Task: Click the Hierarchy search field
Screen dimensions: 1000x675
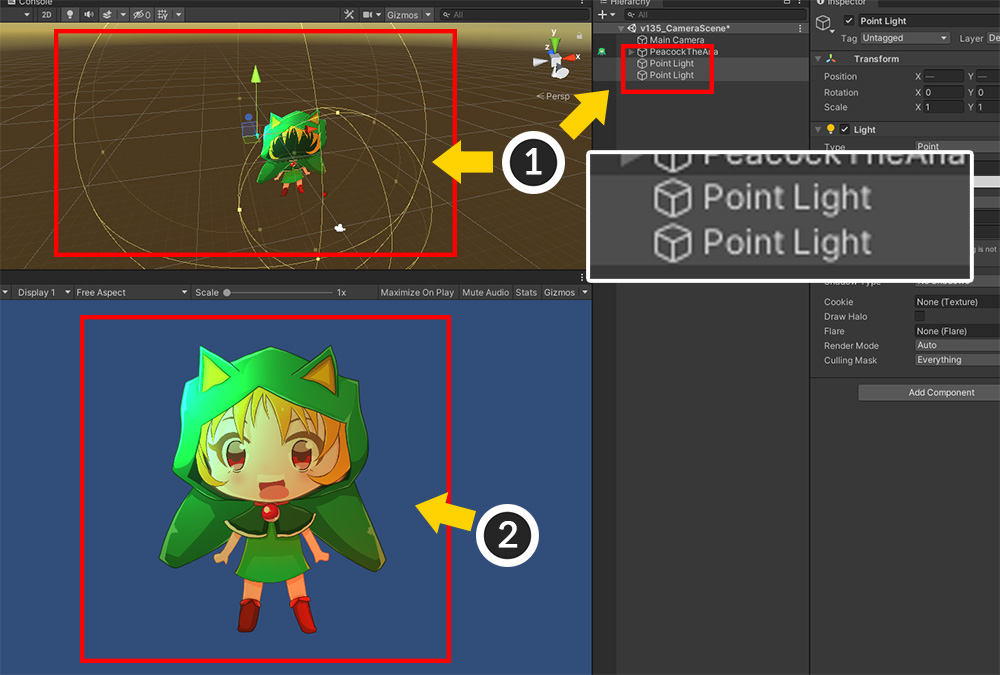Action: coord(715,14)
